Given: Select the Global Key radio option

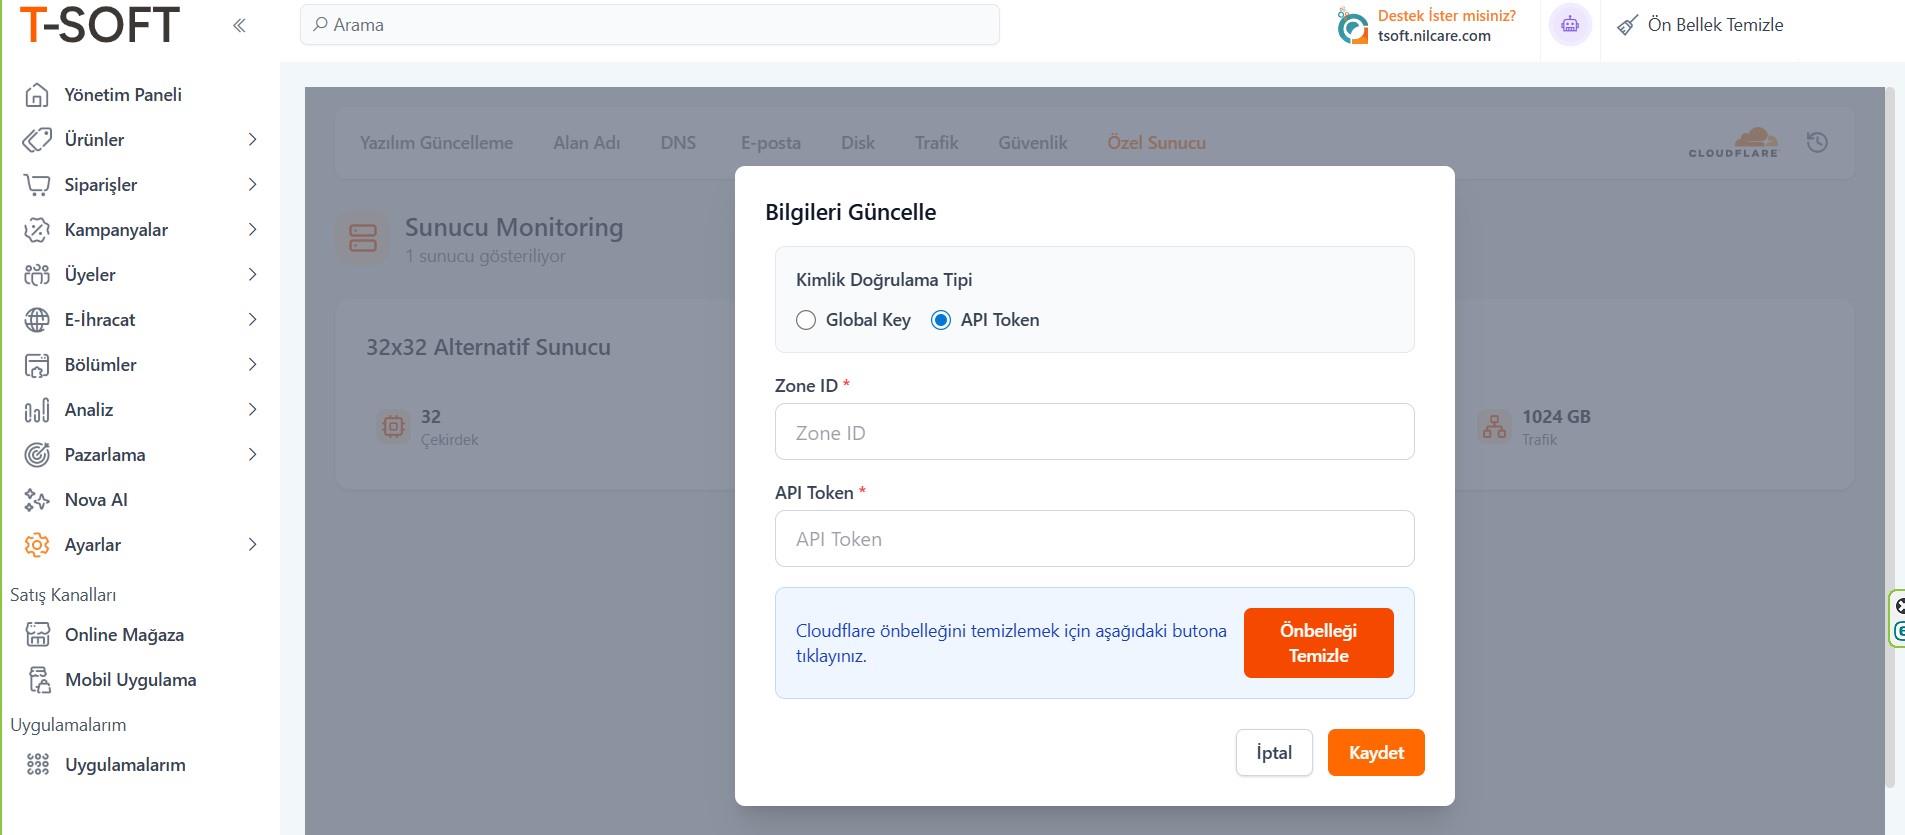Looking at the screenshot, I should pyautogui.click(x=806, y=320).
